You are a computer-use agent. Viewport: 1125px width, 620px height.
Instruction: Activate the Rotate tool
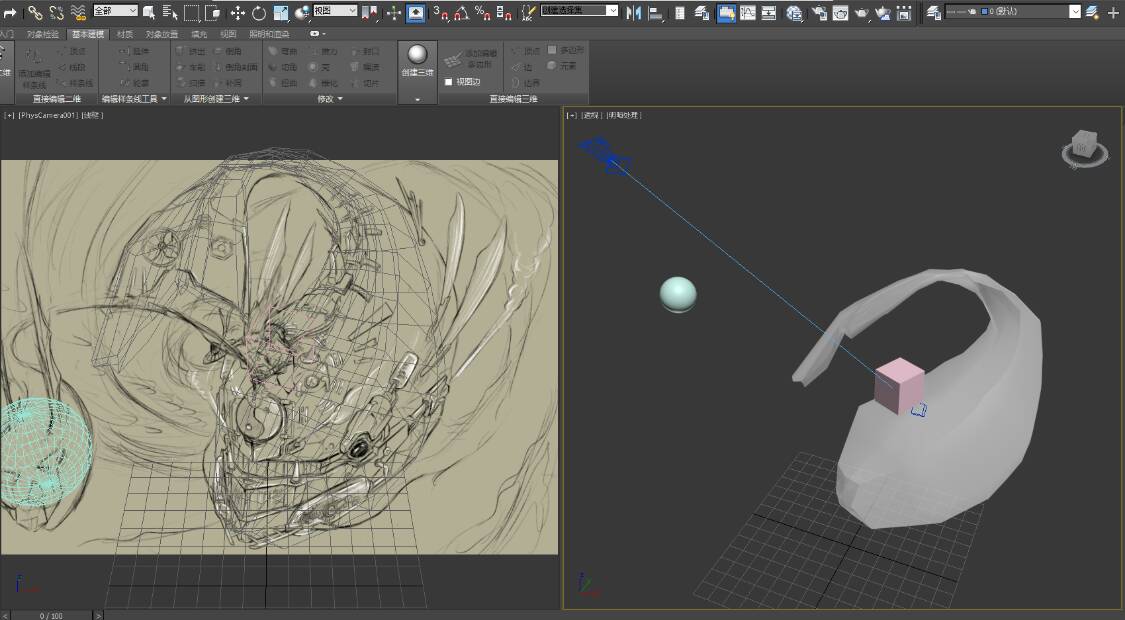click(259, 13)
